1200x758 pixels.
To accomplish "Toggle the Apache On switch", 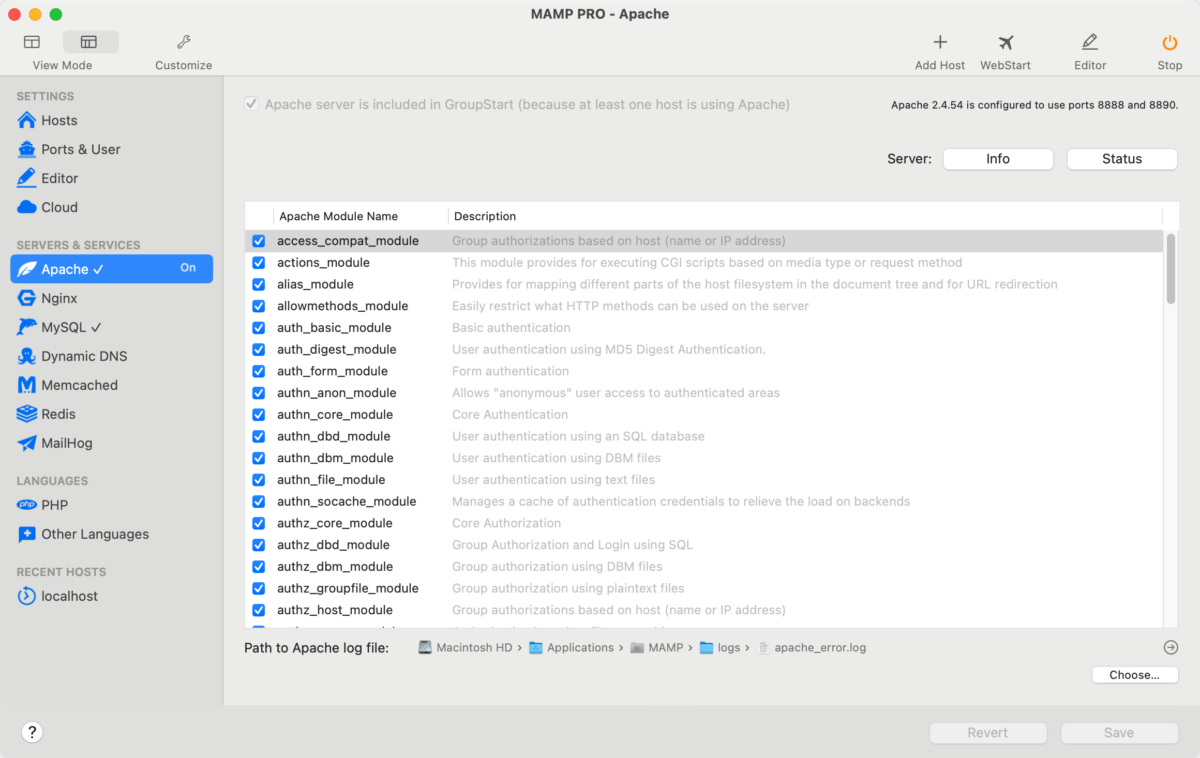I will click(x=188, y=268).
